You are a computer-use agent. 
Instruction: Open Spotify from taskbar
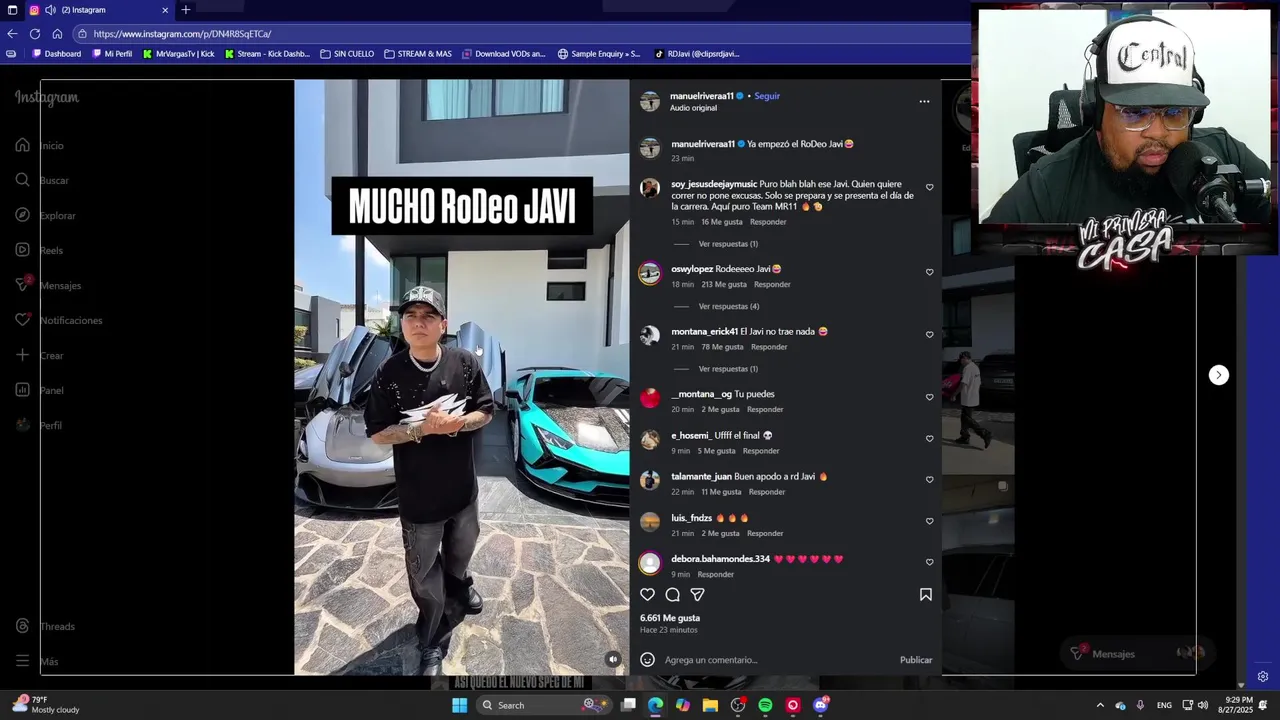point(765,705)
